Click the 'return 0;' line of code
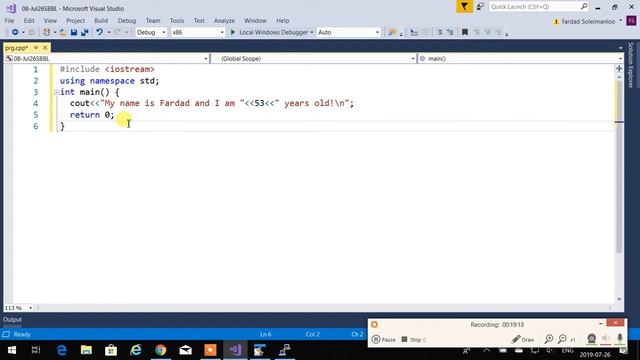640x360 pixels. pos(92,115)
